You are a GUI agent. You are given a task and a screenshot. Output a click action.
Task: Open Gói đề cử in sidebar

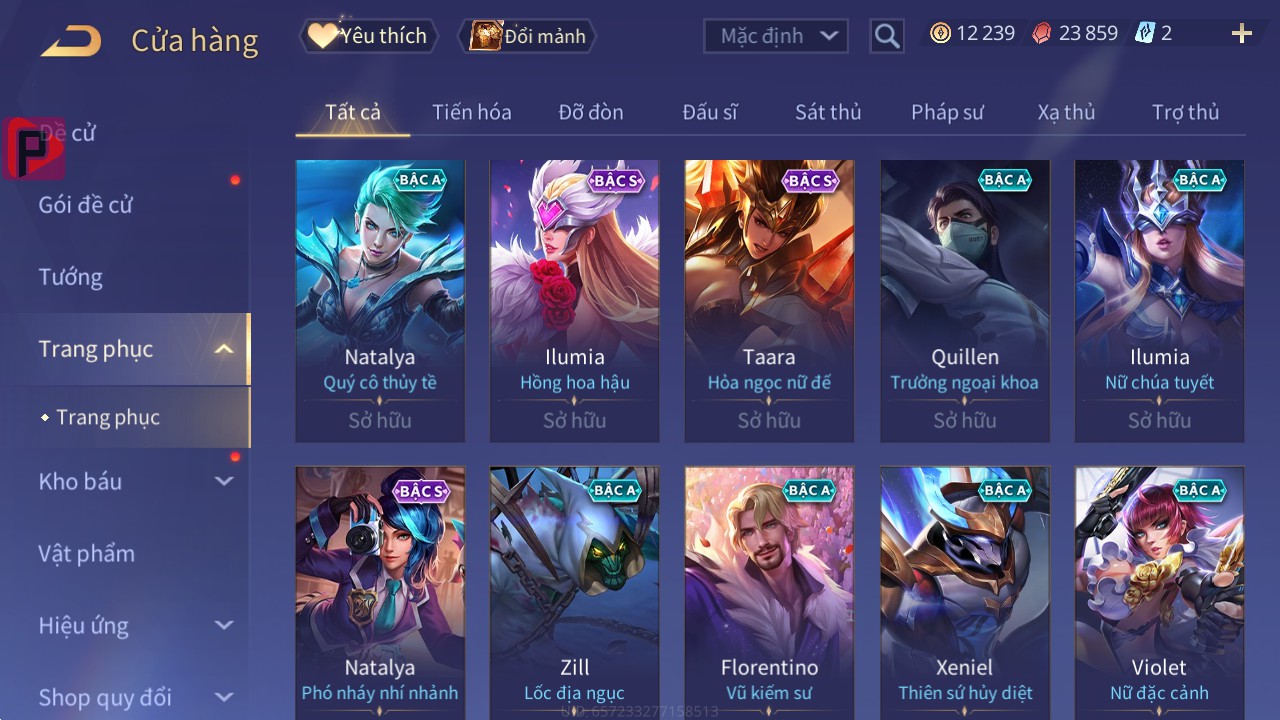pos(86,205)
